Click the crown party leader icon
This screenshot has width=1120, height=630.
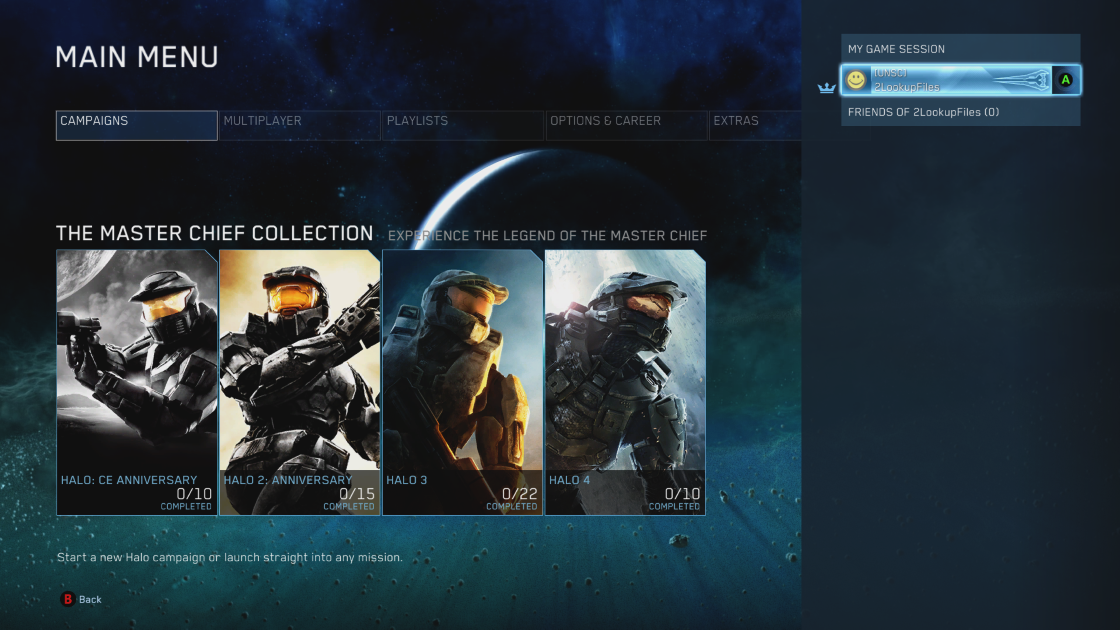[x=826, y=88]
